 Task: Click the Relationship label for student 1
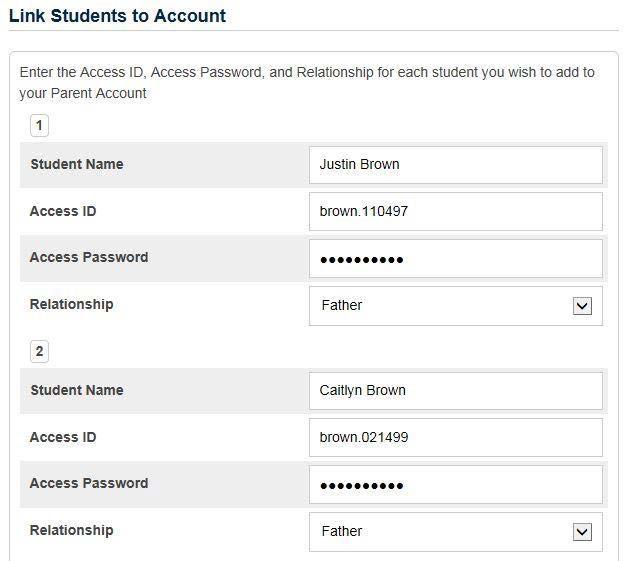click(71, 305)
